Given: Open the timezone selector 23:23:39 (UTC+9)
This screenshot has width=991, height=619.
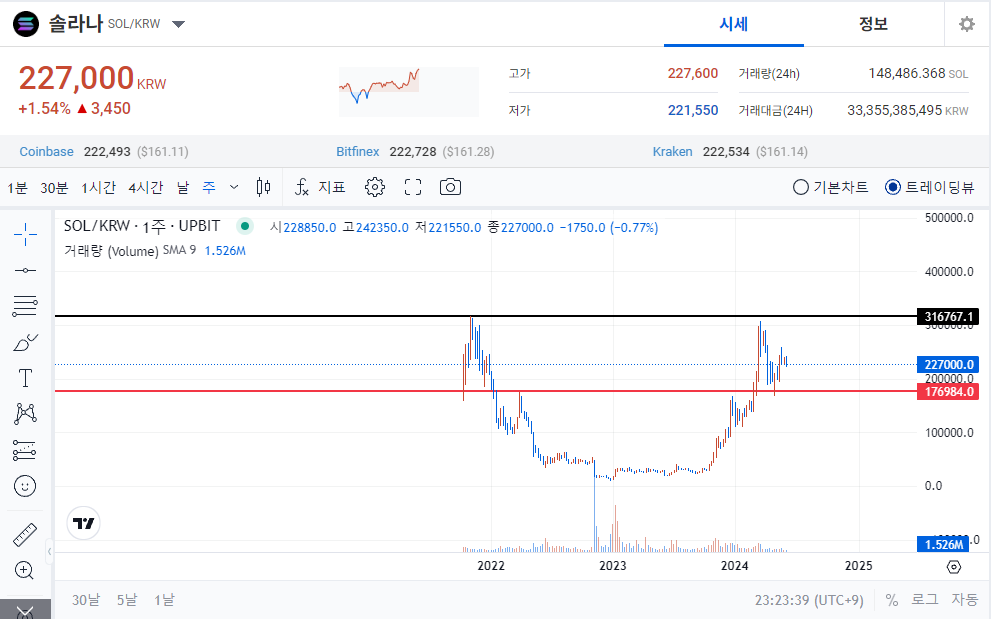Looking at the screenshot, I should 809,599.
